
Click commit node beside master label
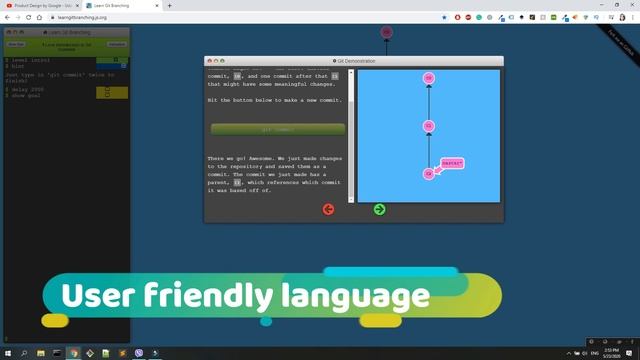[429, 174]
